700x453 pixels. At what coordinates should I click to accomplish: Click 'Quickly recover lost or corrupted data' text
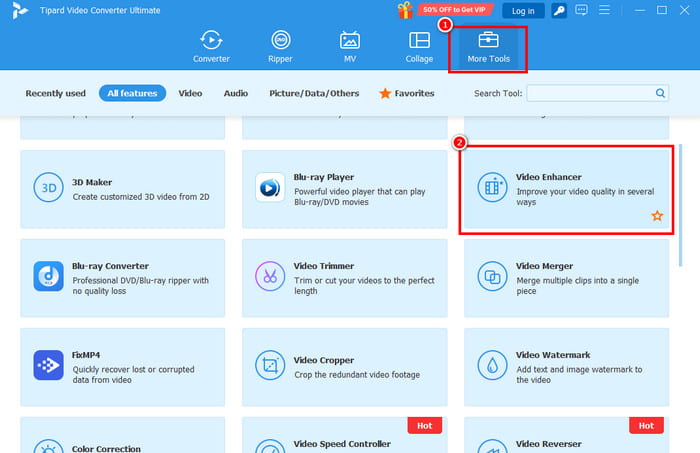(x=133, y=374)
